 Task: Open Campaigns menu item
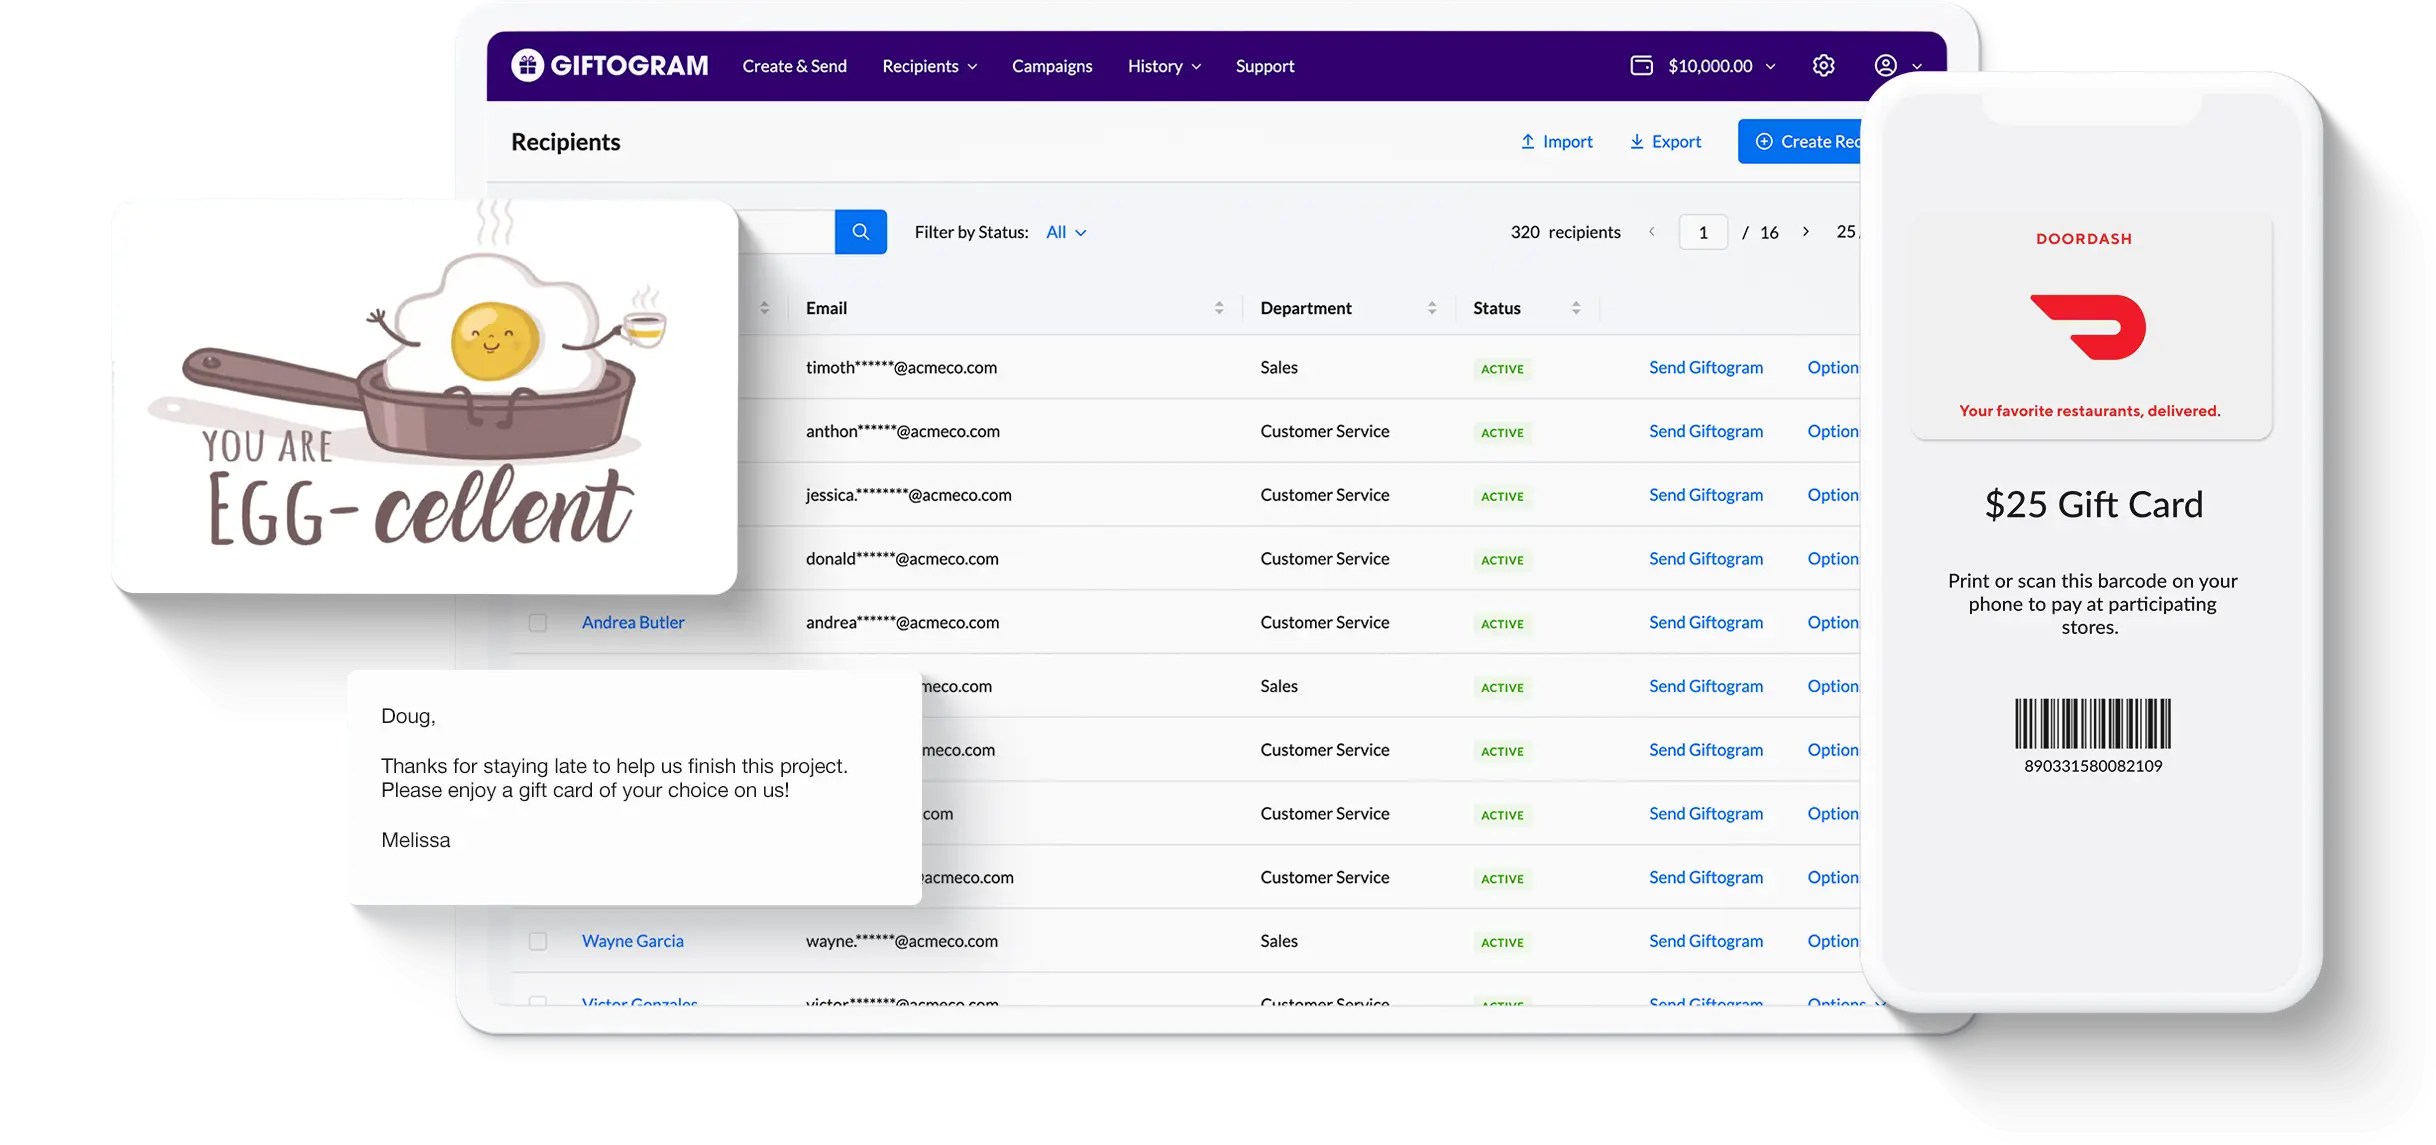point(1052,66)
